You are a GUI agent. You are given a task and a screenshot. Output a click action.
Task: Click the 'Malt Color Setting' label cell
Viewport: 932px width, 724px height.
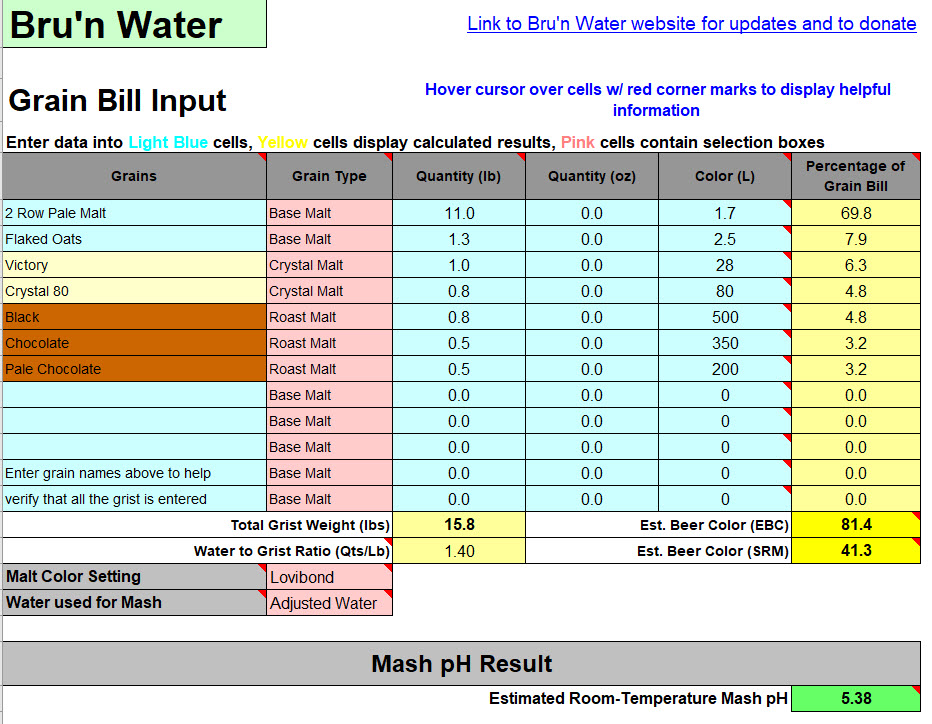[134, 577]
